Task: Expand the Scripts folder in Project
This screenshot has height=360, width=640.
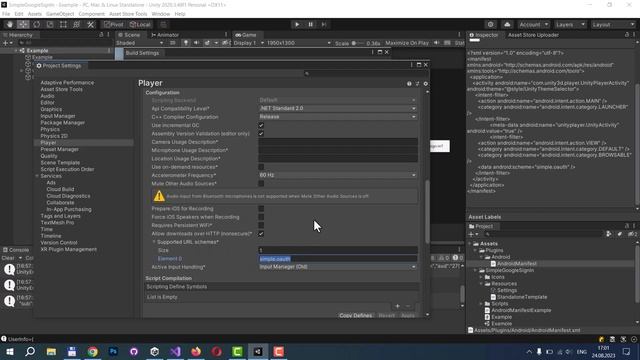Action: click(482, 304)
